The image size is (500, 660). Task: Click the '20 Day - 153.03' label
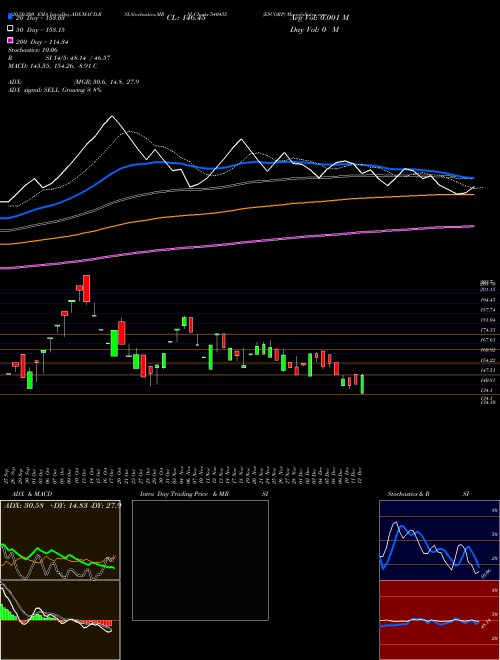point(40,18)
